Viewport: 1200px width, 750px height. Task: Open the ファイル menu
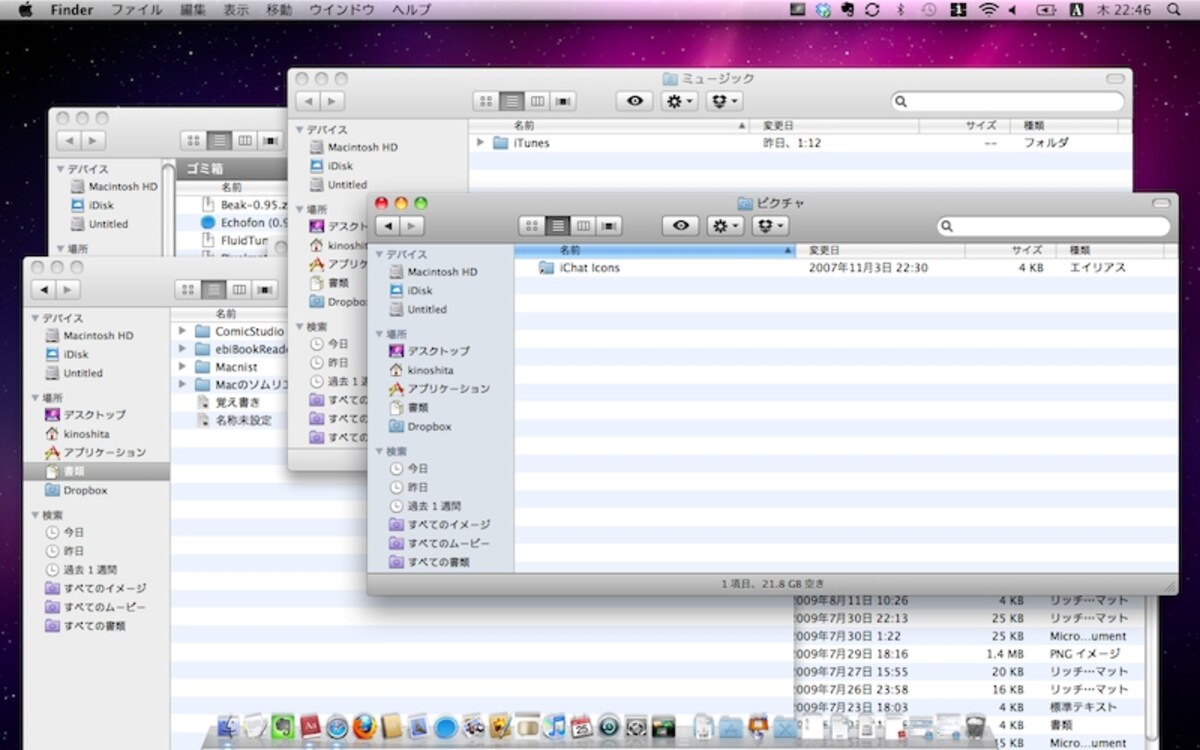136,10
